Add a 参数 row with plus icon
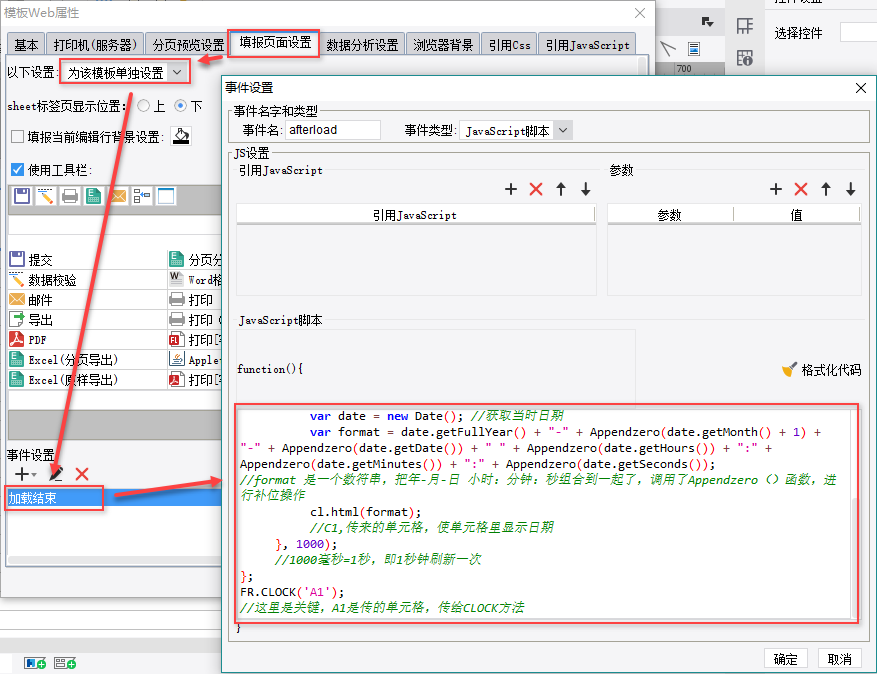Image resolution: width=877 pixels, height=674 pixels. [x=776, y=189]
